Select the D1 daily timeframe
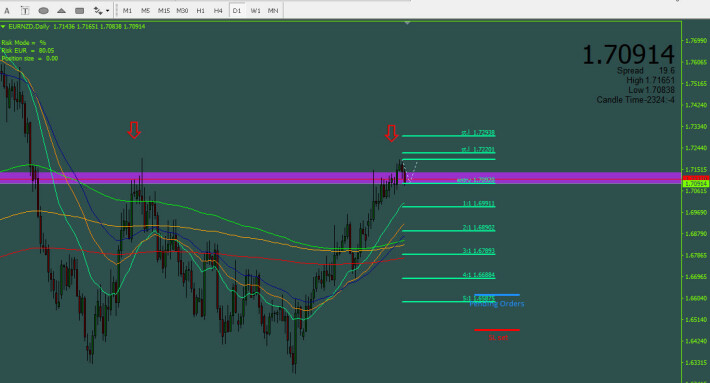 click(x=237, y=10)
